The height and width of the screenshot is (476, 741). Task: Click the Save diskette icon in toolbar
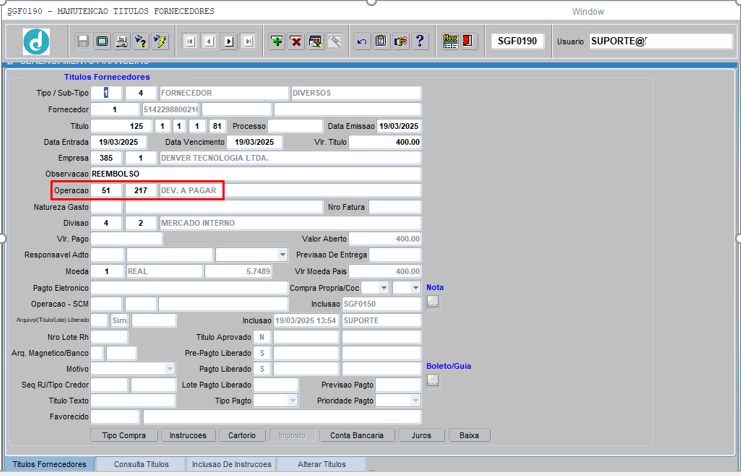(83, 41)
